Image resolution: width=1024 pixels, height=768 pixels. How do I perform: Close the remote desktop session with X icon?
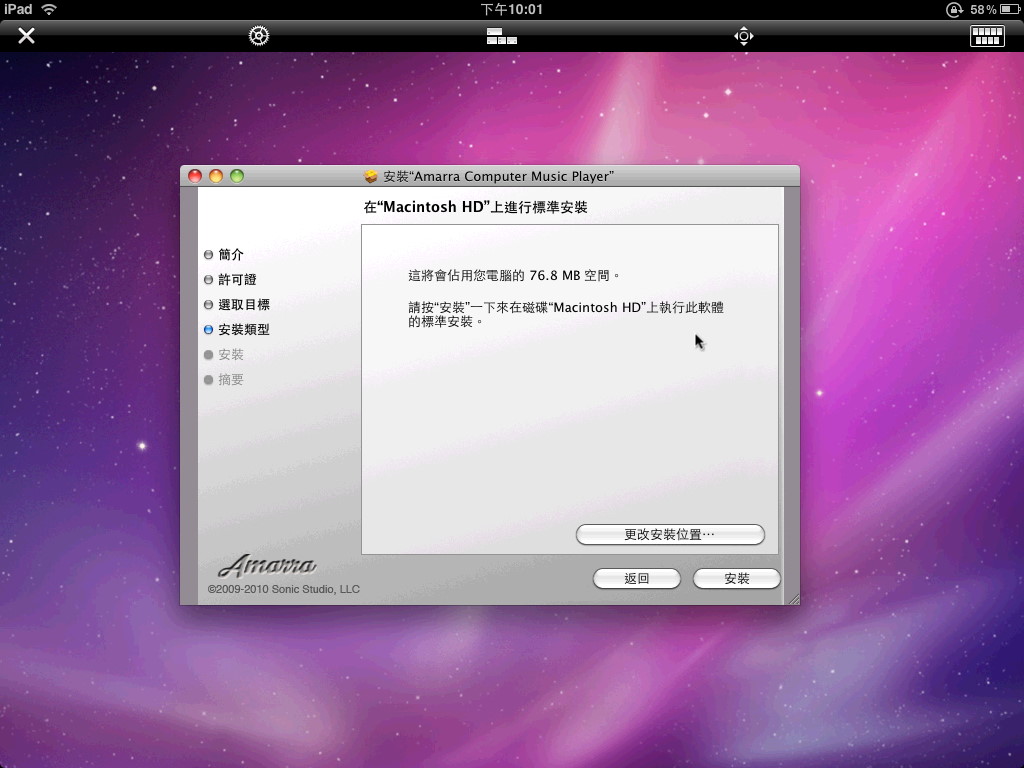coord(26,35)
